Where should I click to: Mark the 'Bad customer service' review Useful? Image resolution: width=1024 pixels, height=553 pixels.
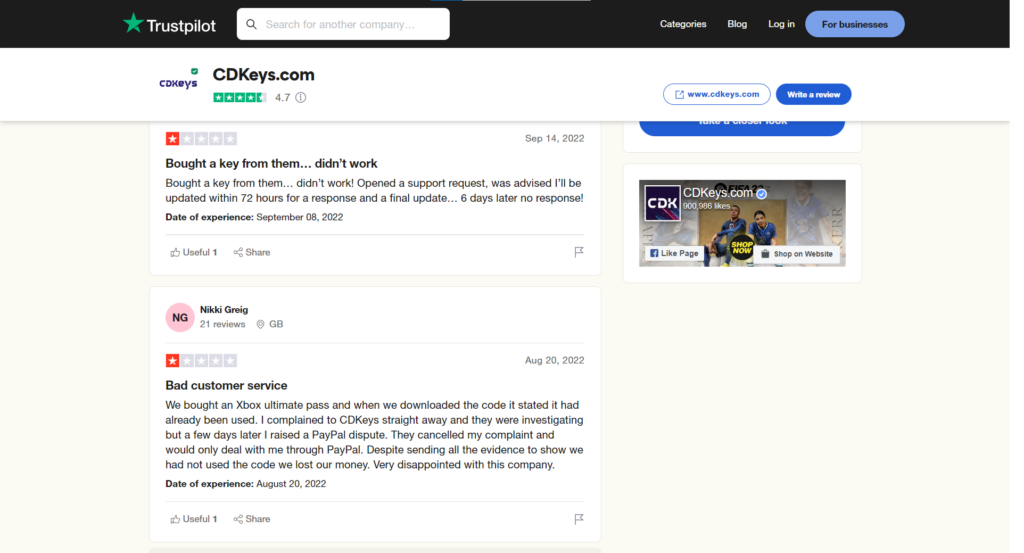tap(193, 519)
